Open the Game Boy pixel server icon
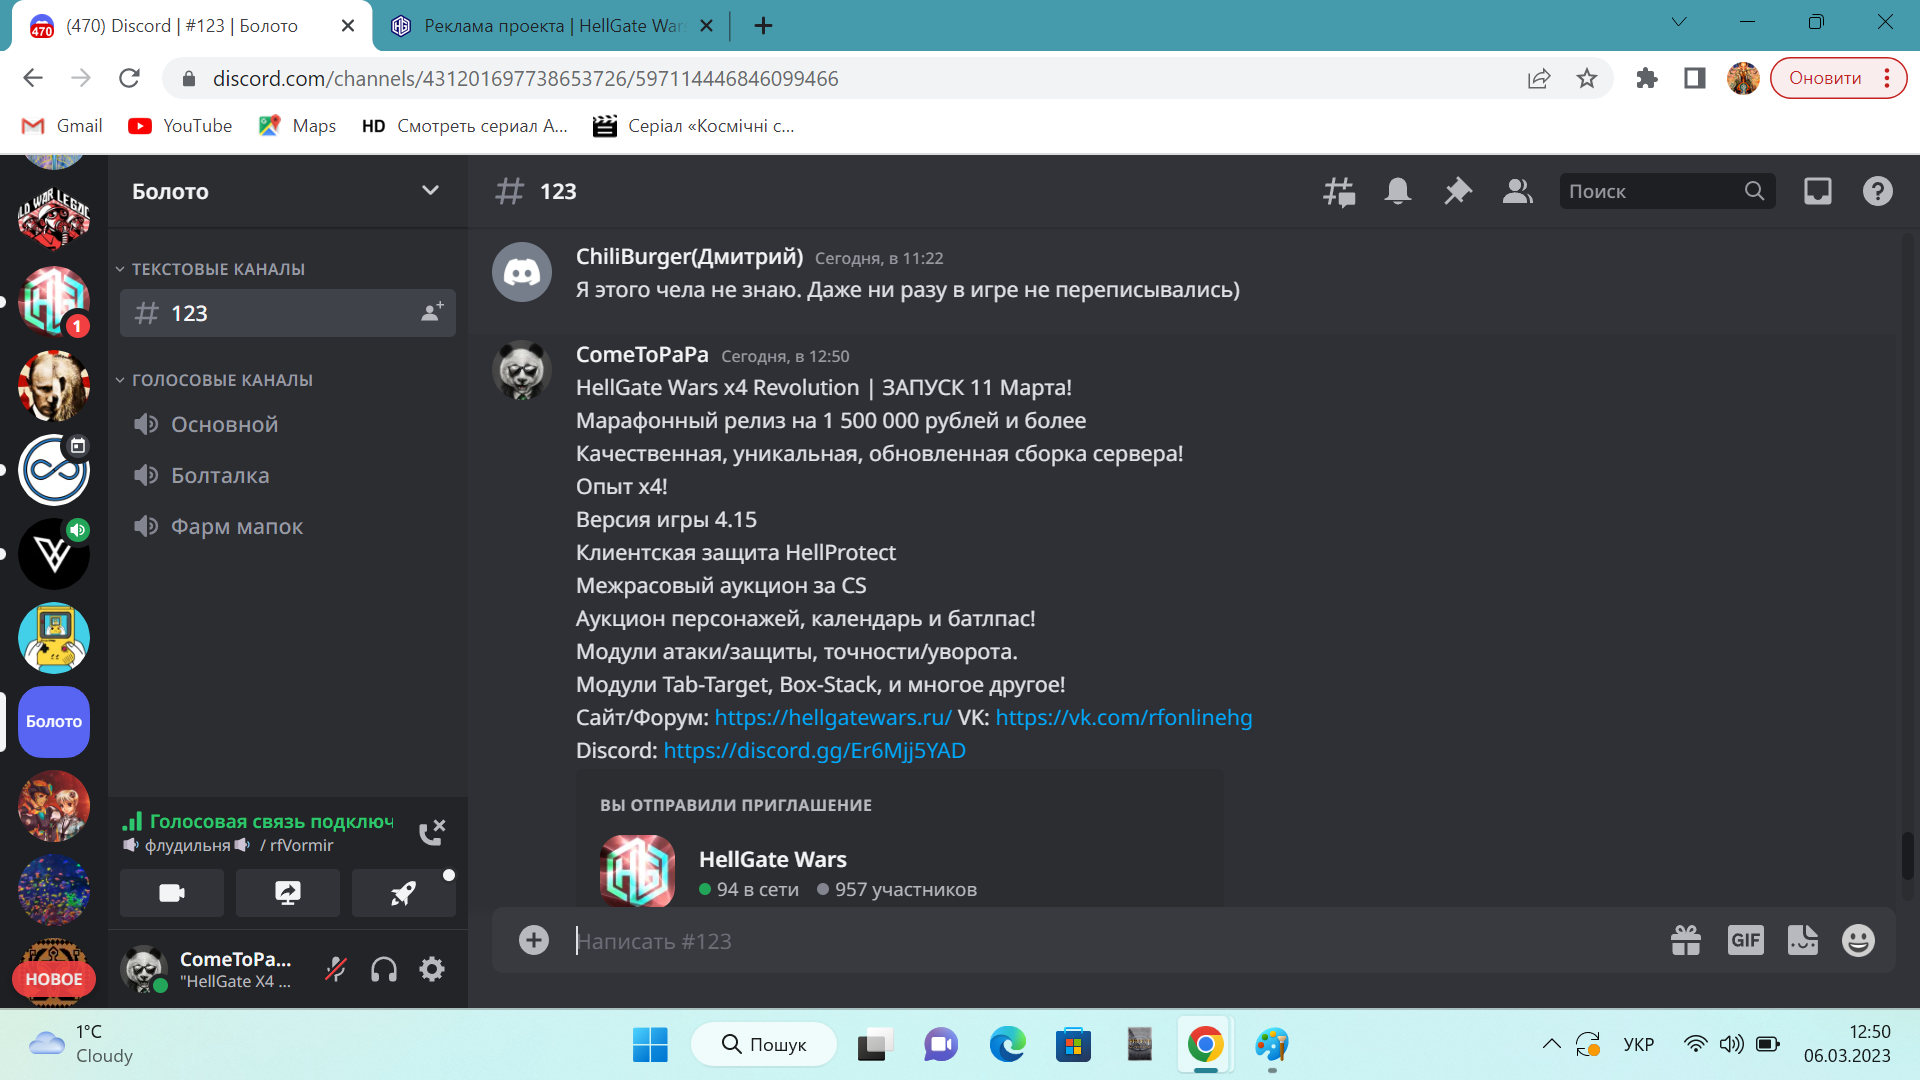This screenshot has width=1920, height=1080. [54, 637]
